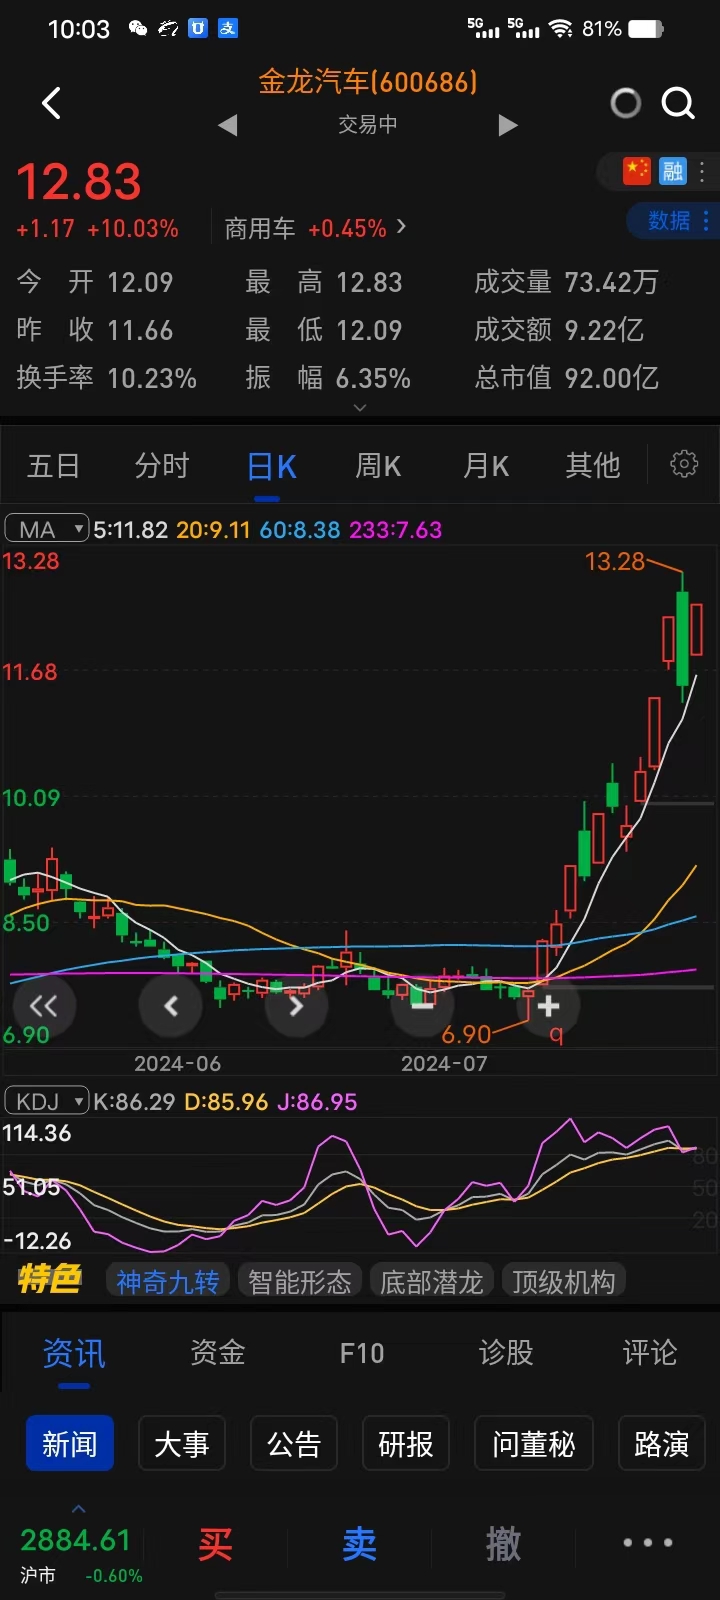This screenshot has height=1600, width=720.
Task: Open the MA indicator dropdown
Action: (47, 529)
